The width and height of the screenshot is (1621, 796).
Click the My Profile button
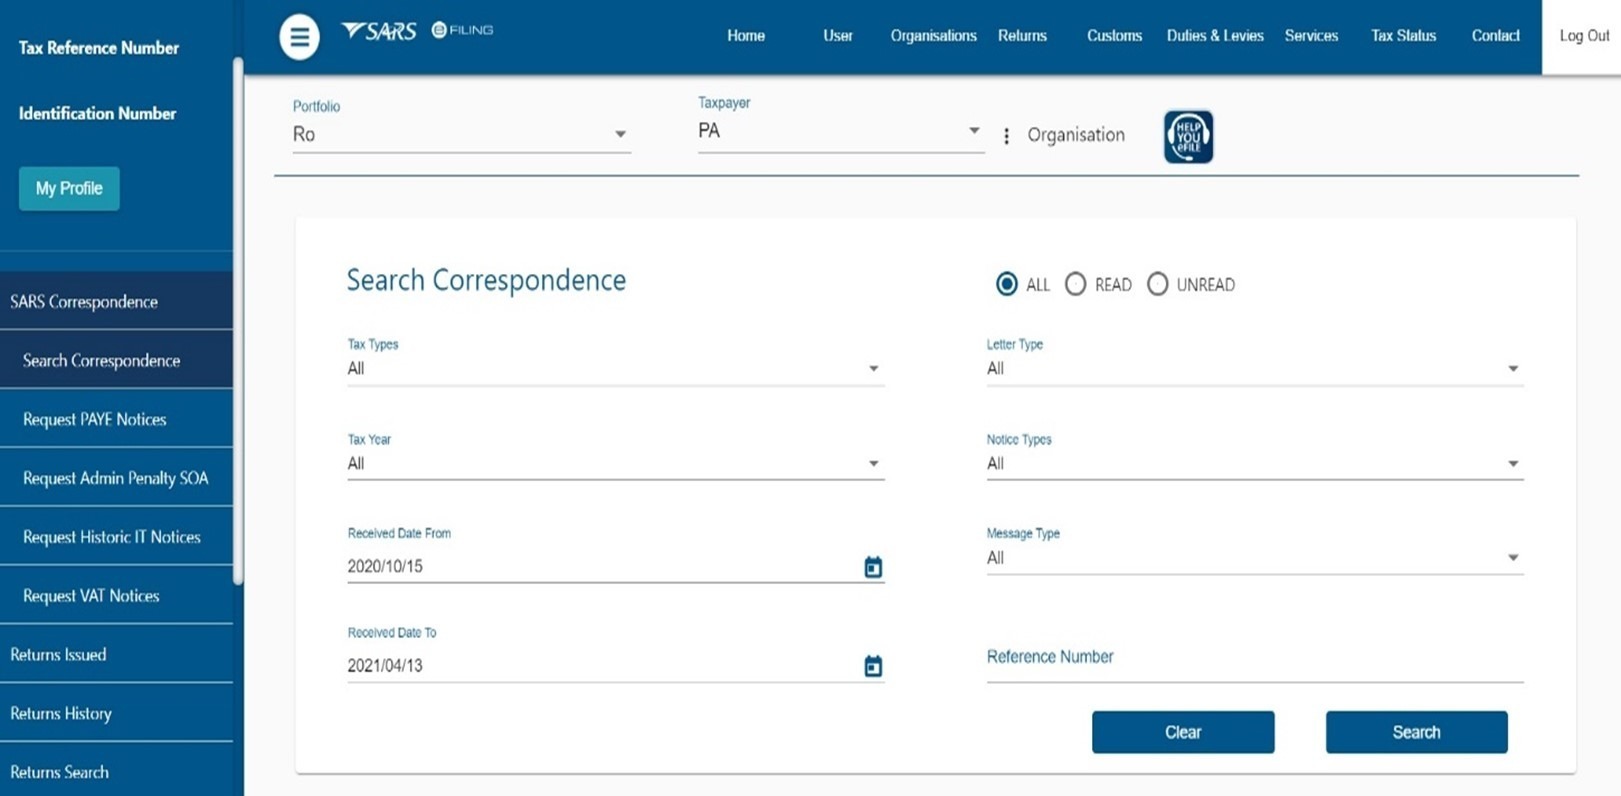pos(69,188)
